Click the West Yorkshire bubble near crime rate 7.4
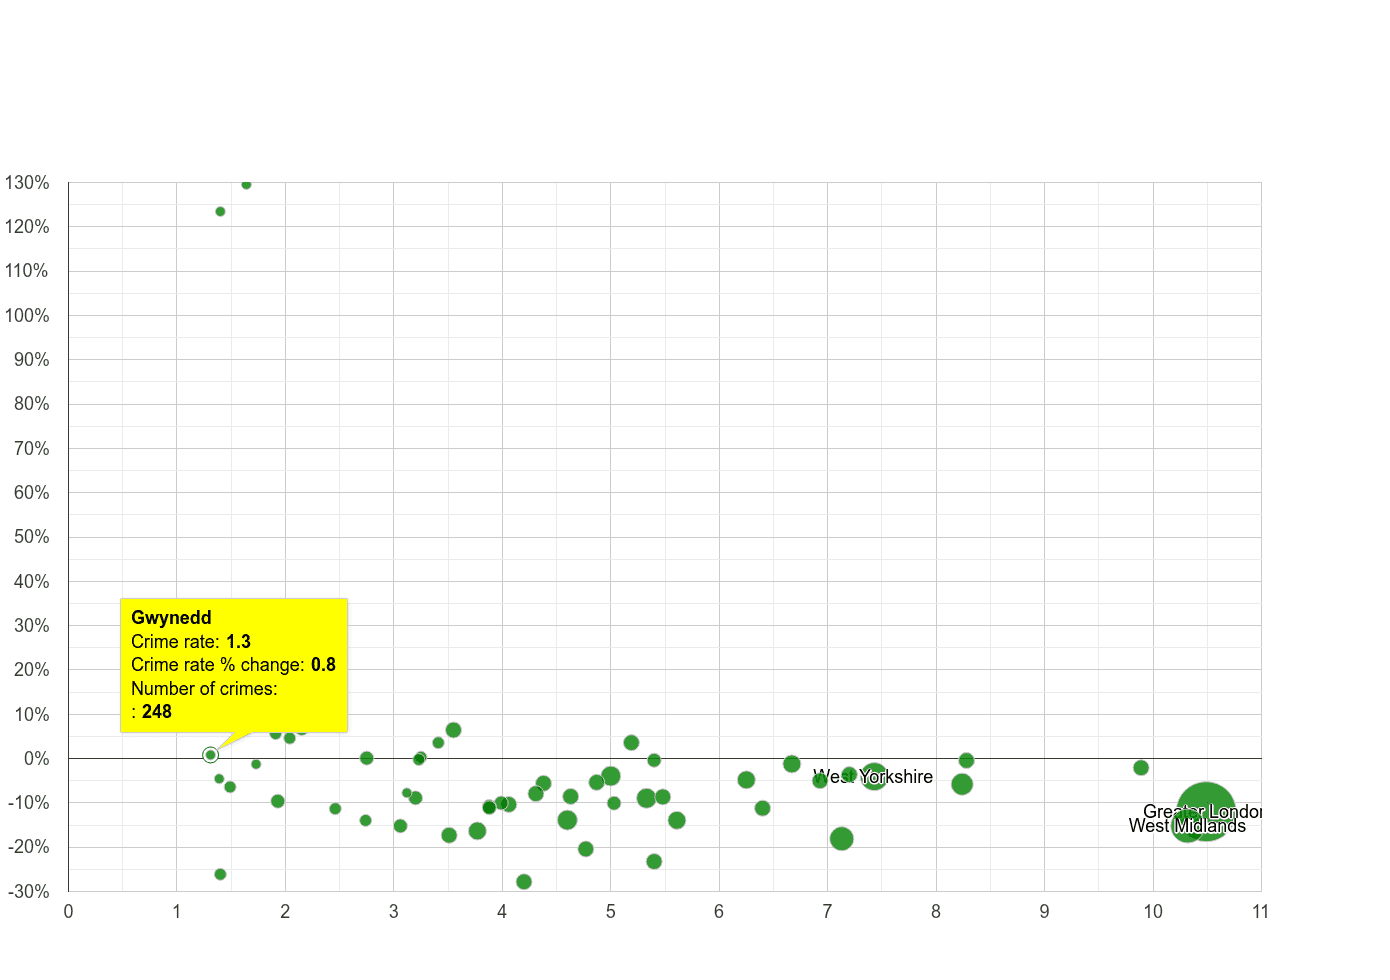This screenshot has width=1390, height=980. pos(874,776)
